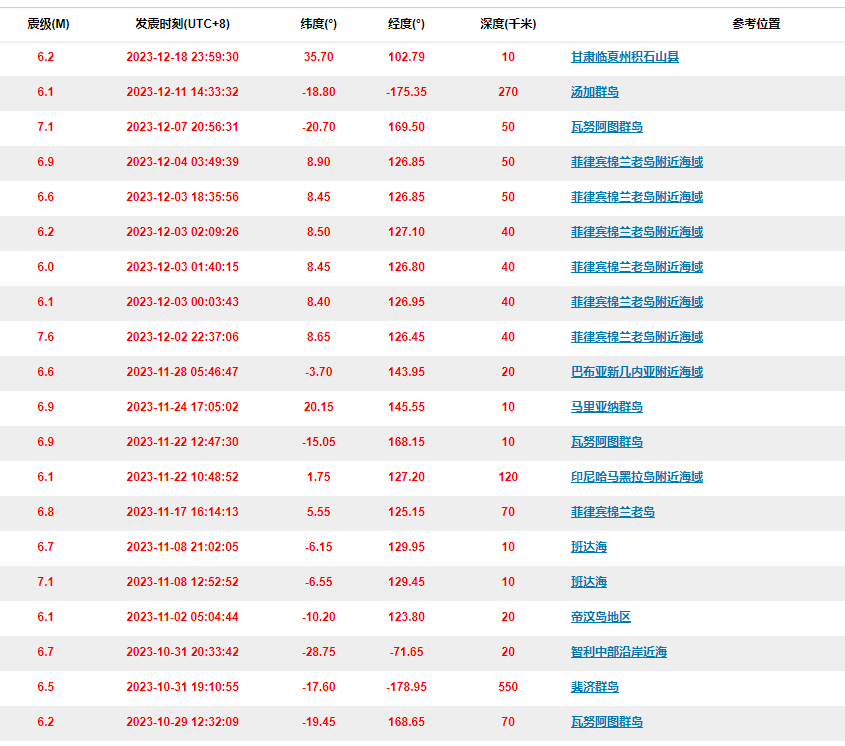845x746 pixels.
Task: Open 菲律宾棉兰老岛附近海域 link in the 6.9 2023-12-04 row
Action: coord(637,162)
